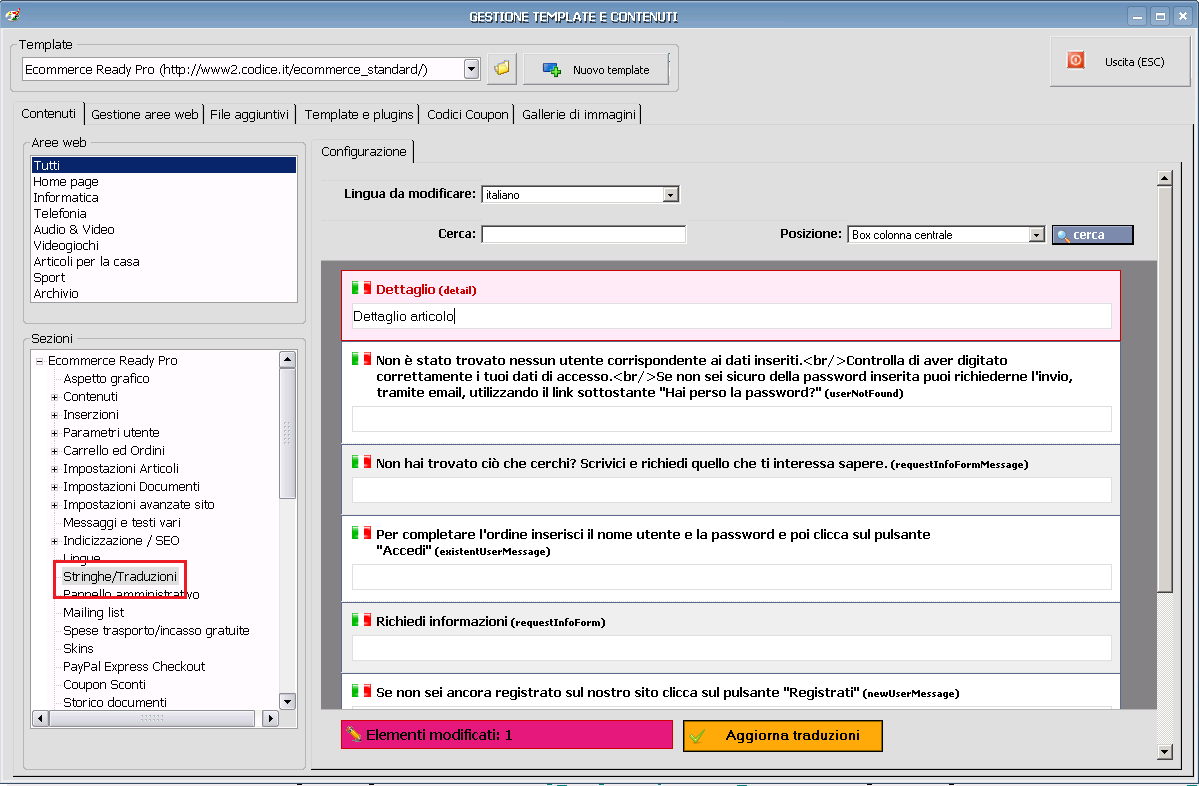This screenshot has width=1199, height=786.
Task: Switch to the Gestione aree web tab
Action: click(145, 115)
